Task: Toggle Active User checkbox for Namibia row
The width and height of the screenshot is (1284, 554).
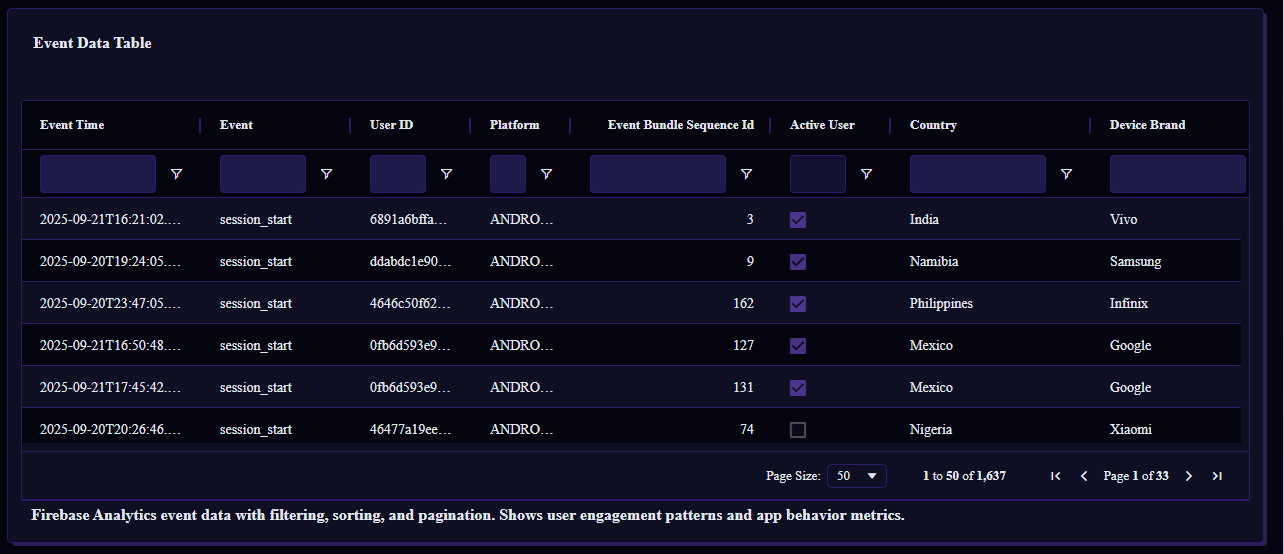Action: click(798, 262)
